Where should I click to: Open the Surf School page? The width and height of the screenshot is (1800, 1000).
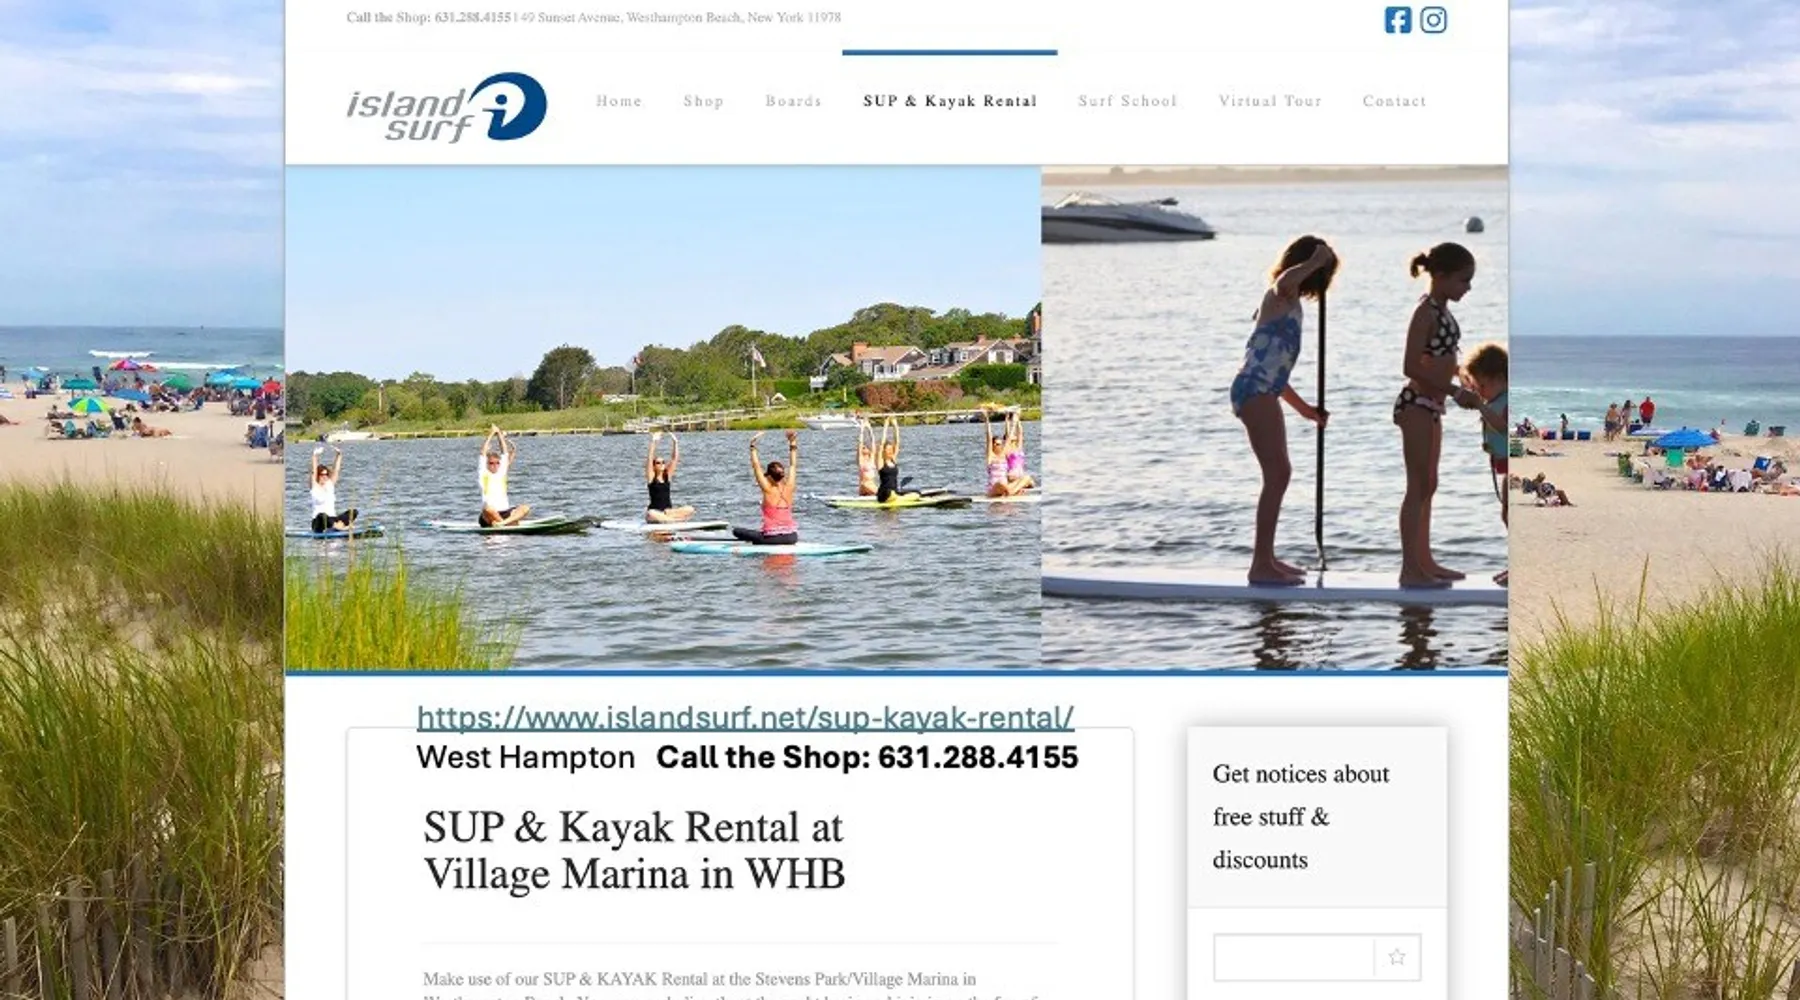[1127, 101]
